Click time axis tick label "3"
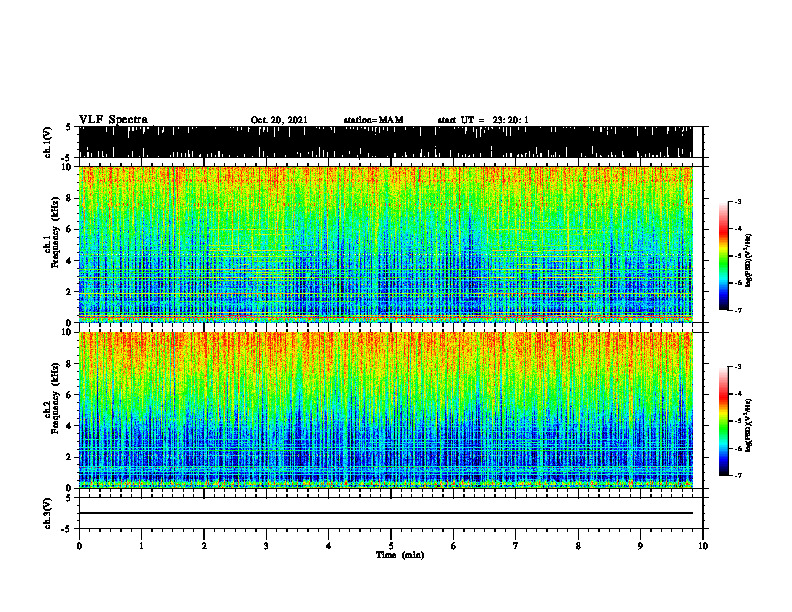The height and width of the screenshot is (612, 792). (x=266, y=546)
